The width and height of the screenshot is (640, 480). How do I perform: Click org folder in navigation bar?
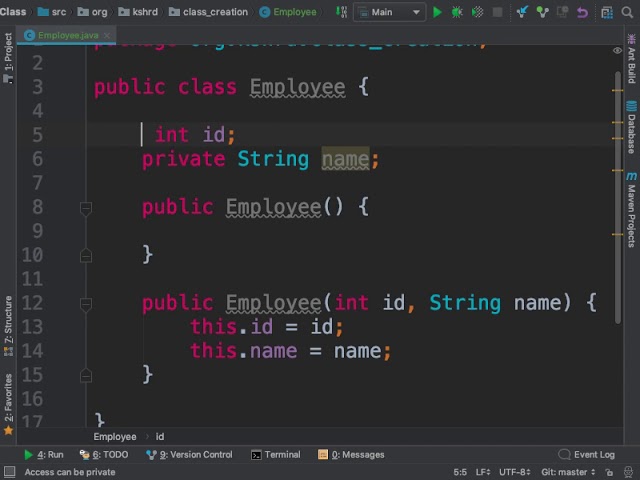click(x=93, y=12)
